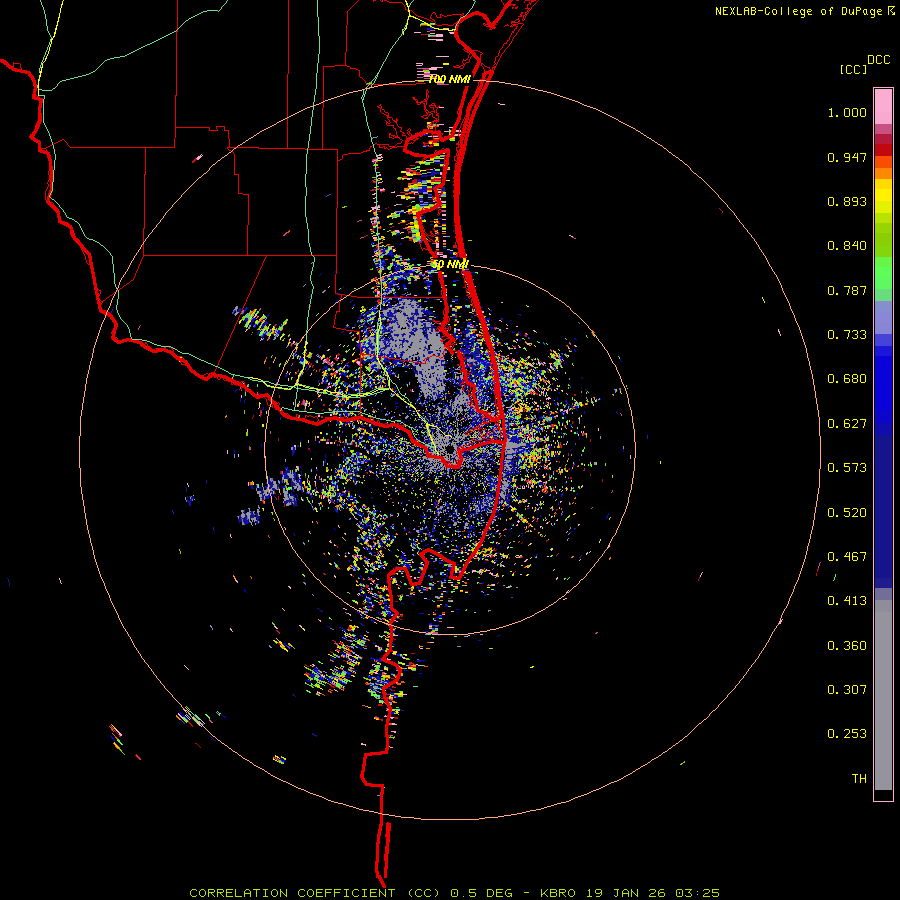The height and width of the screenshot is (900, 900).
Task: Pick the red segment of the colorbar
Action: [x=883, y=150]
